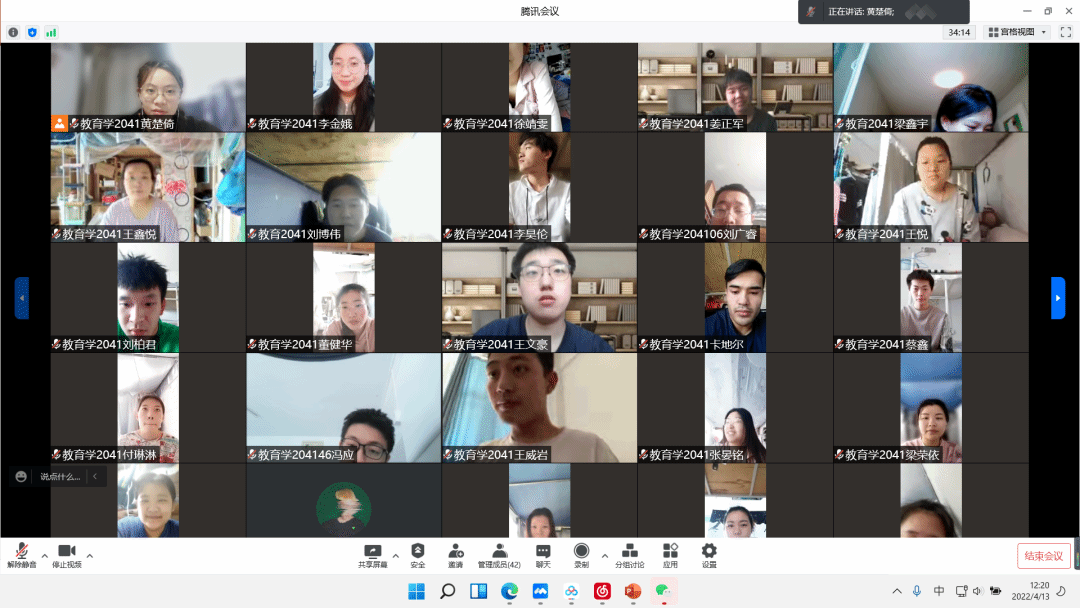This screenshot has width=1080, height=608.
Task: Open the security (安全) shield menu
Action: [x=417, y=555]
